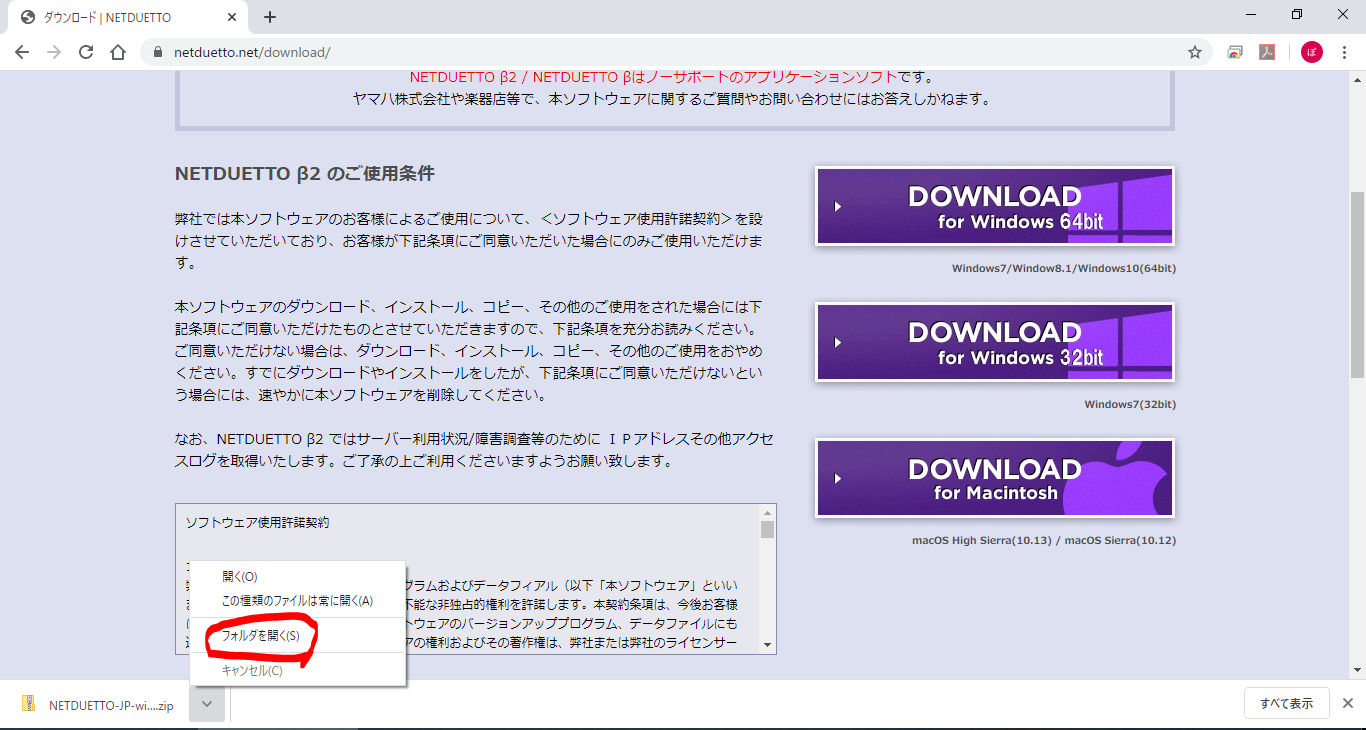This screenshot has height=730, width=1366.
Task: Open the extension icon left of the PDF icon
Action: pyautogui.click(x=1235, y=52)
